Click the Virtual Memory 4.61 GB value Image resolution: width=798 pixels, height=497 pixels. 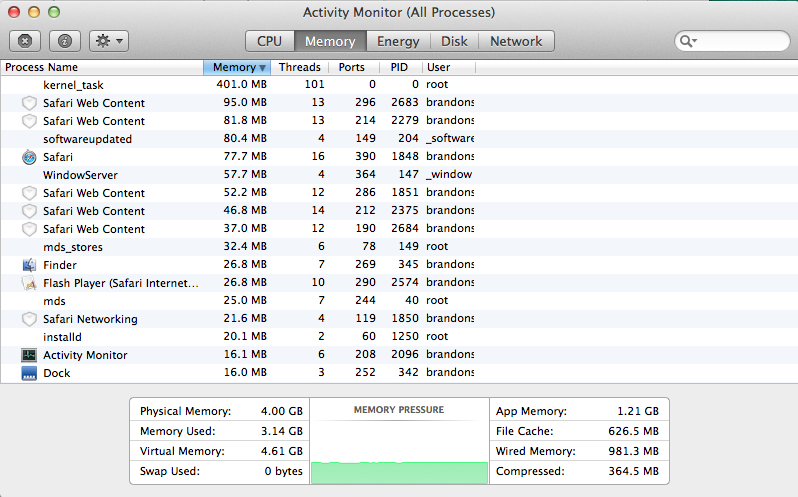tap(281, 451)
